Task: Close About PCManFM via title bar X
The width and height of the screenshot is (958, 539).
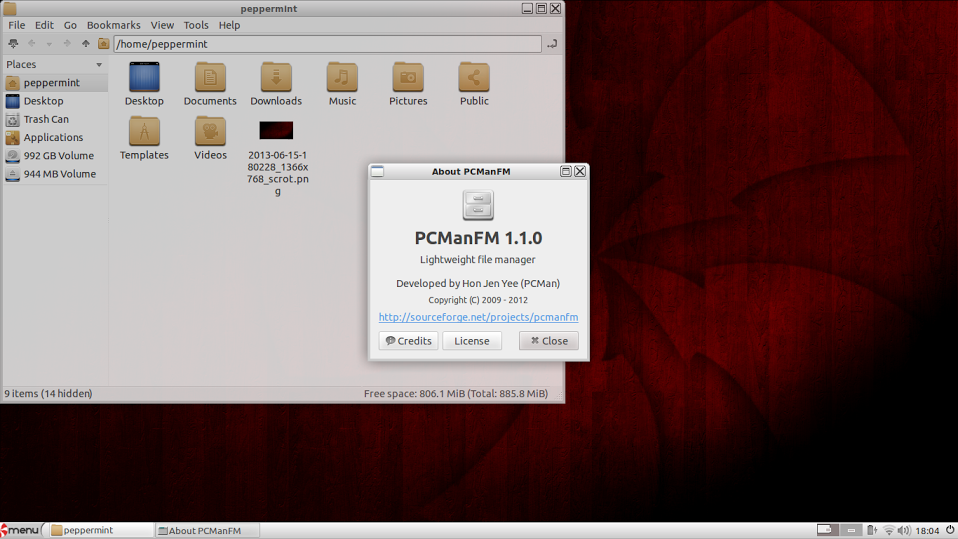Action: [580, 172]
